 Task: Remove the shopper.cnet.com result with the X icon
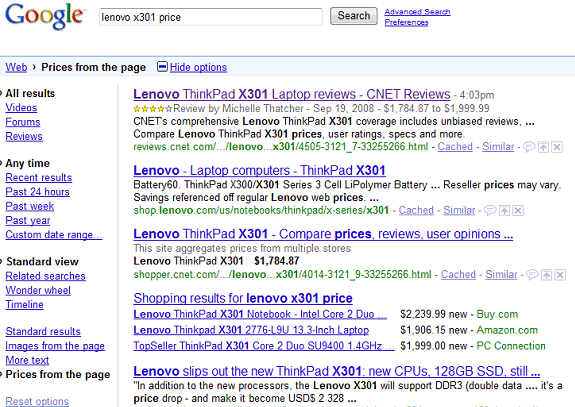[x=560, y=275]
